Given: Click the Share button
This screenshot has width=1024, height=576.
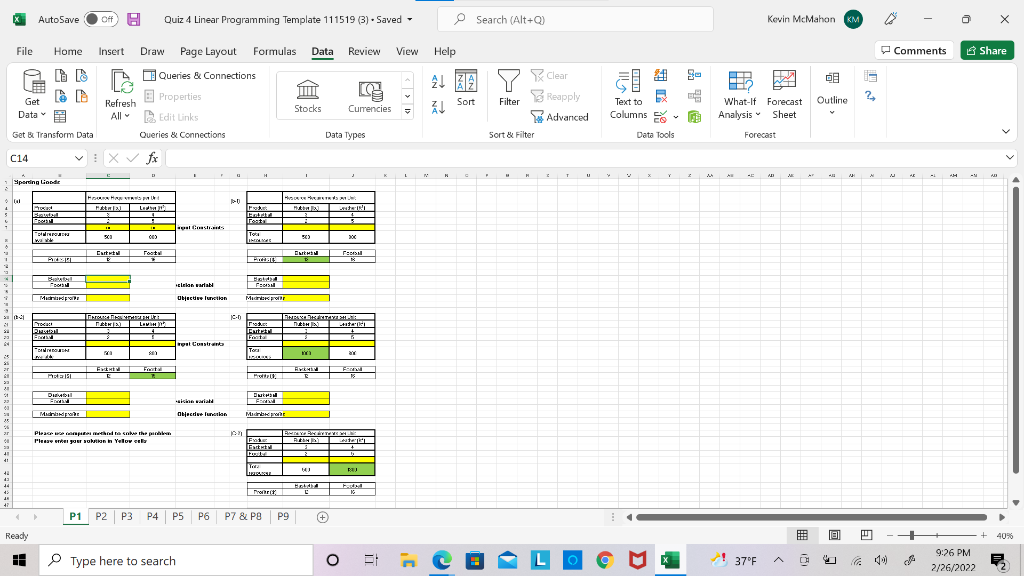Looking at the screenshot, I should 987,50.
